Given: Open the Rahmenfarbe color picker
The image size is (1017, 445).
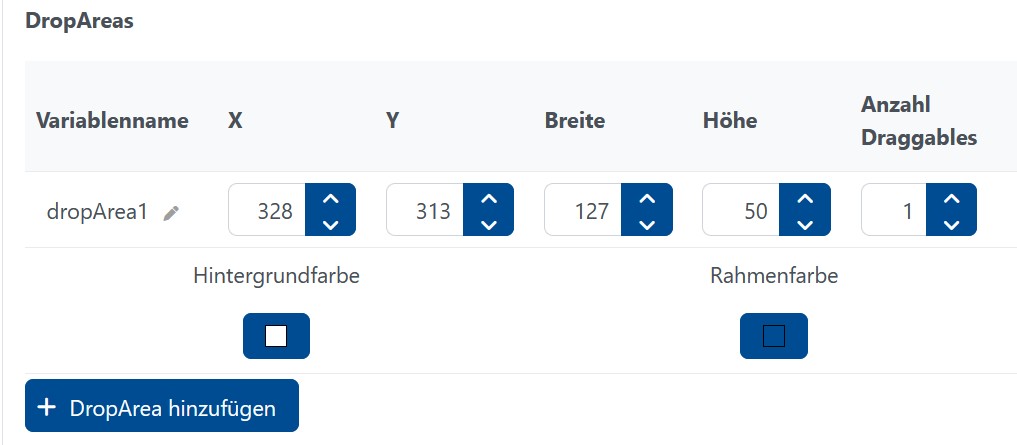Looking at the screenshot, I should [x=773, y=336].
